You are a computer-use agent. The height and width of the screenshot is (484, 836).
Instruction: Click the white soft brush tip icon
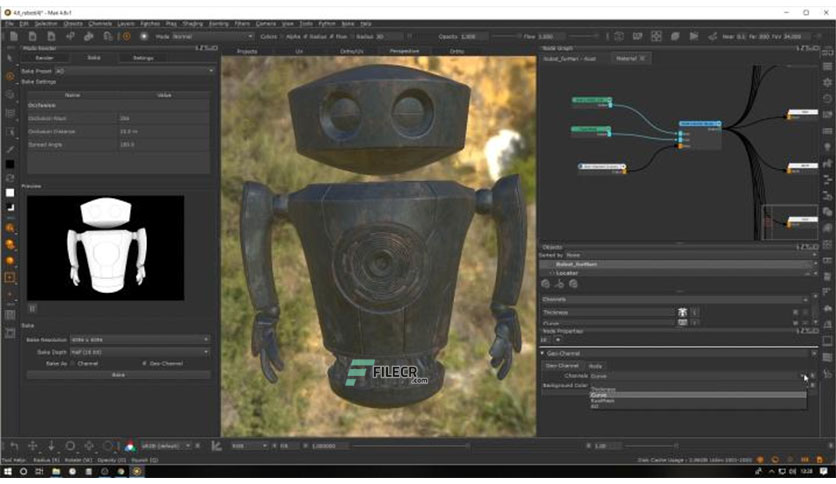(143, 36)
